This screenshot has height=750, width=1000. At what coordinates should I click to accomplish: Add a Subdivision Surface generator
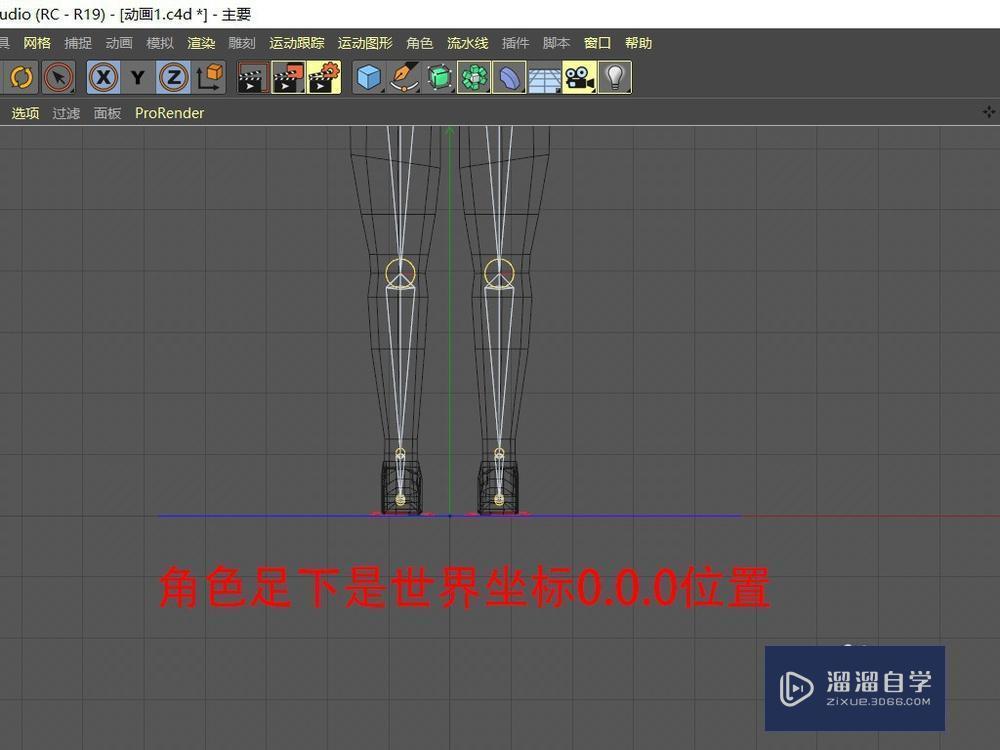[438, 77]
